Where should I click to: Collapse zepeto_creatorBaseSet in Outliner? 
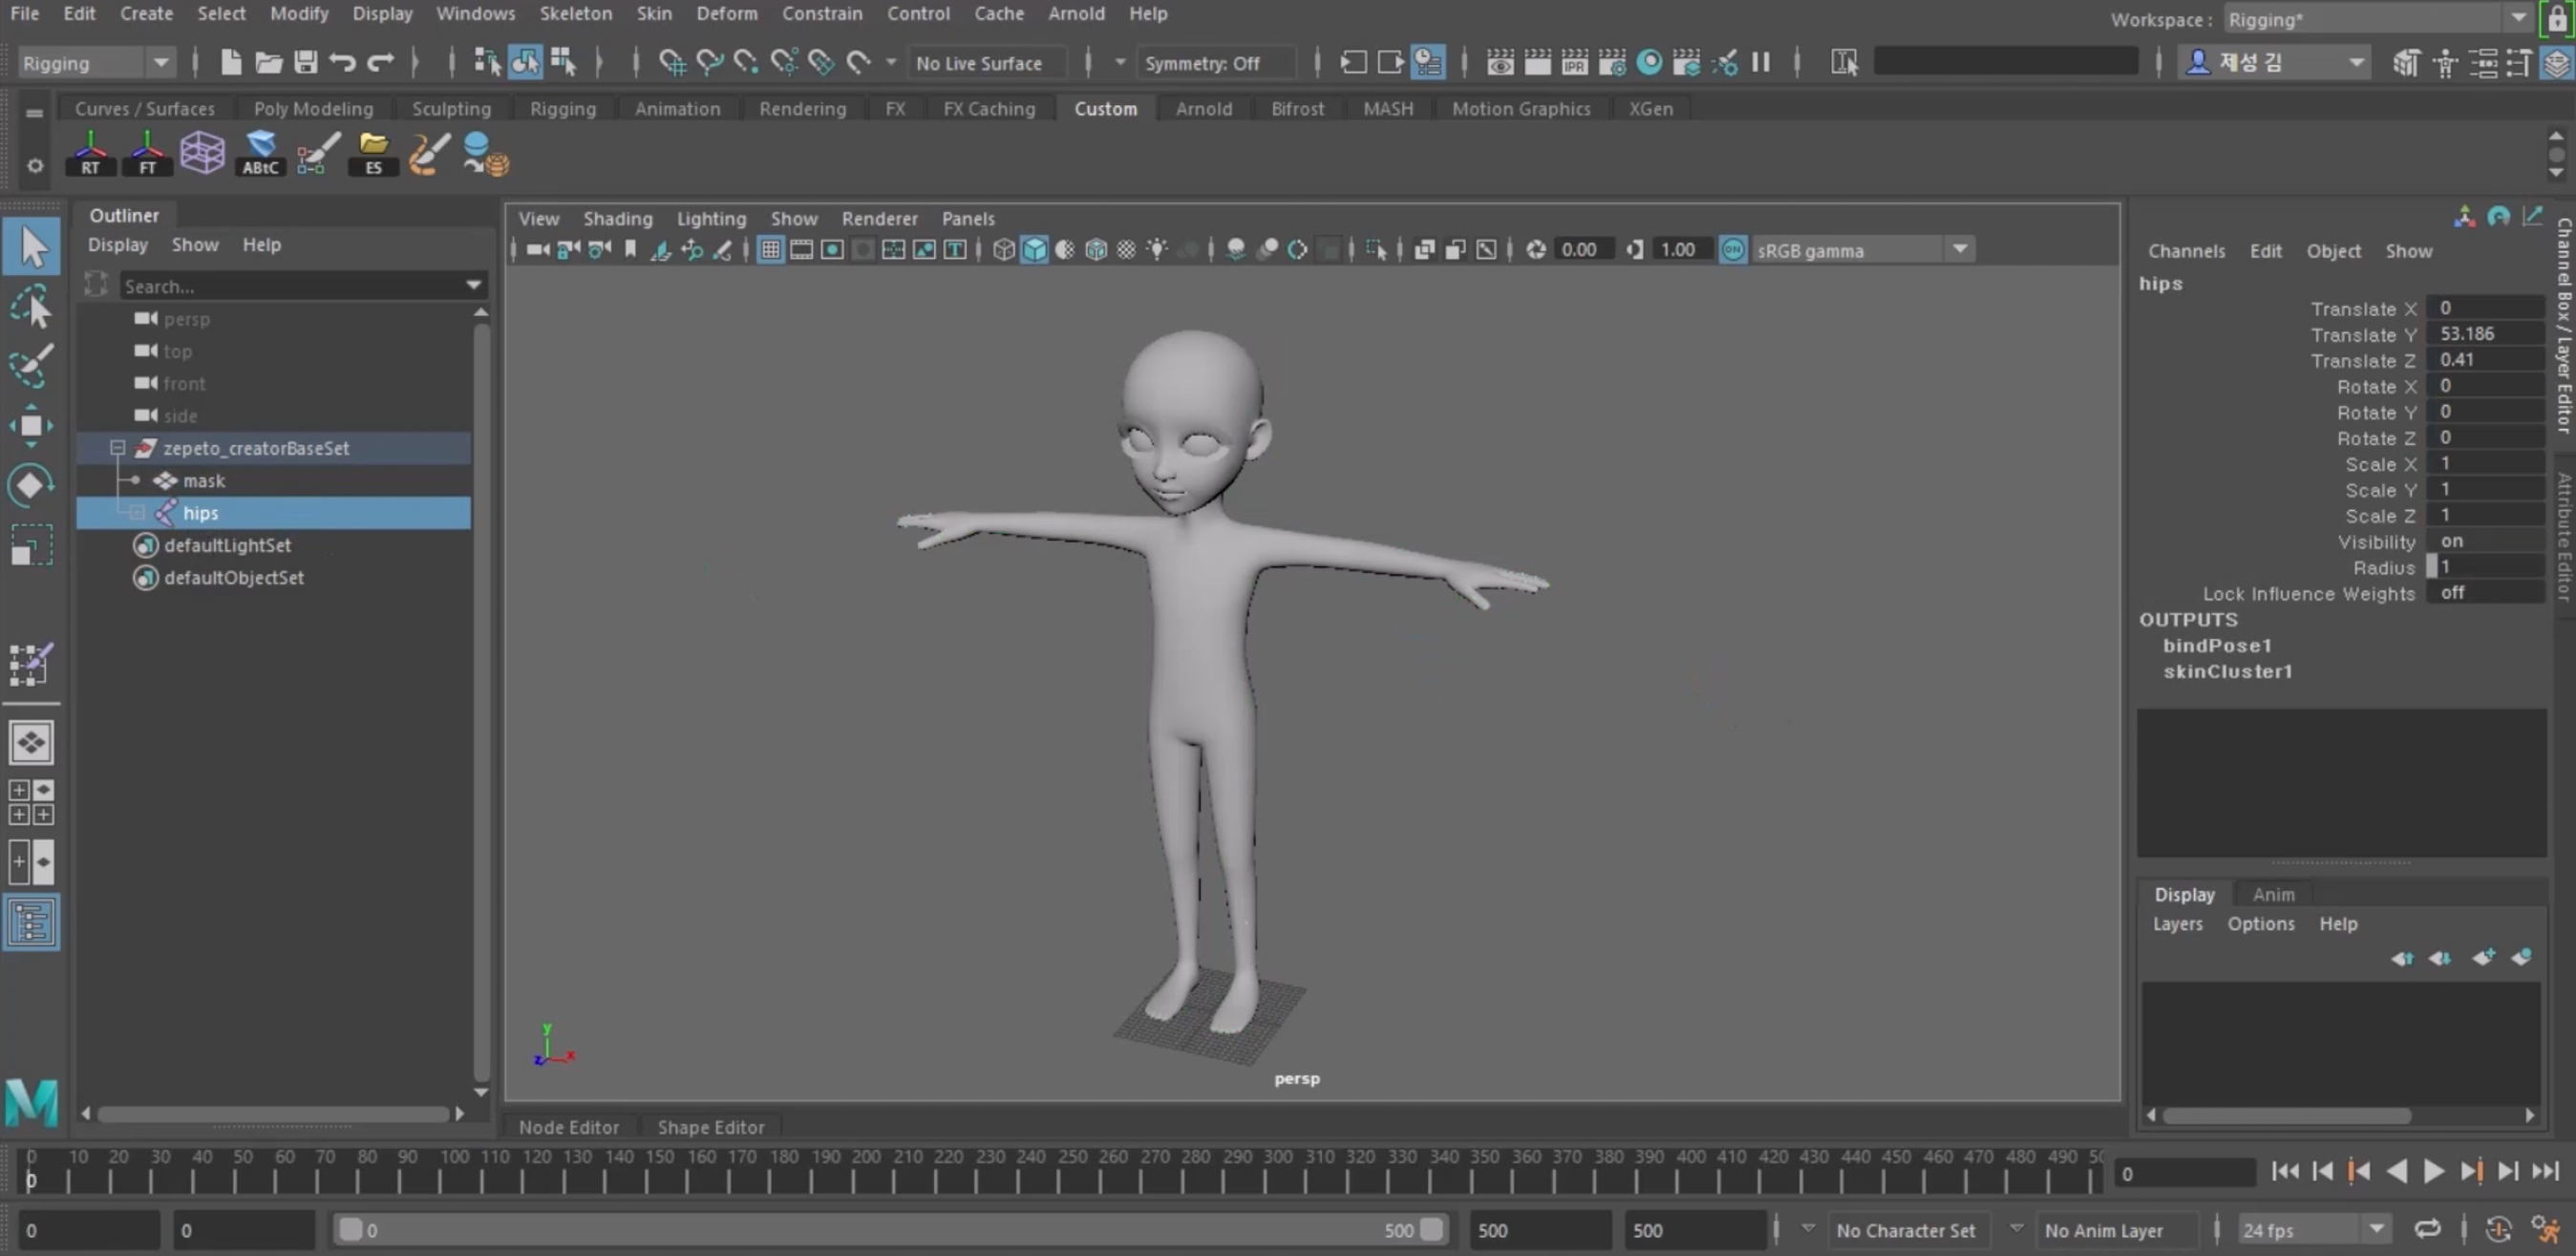(x=117, y=448)
